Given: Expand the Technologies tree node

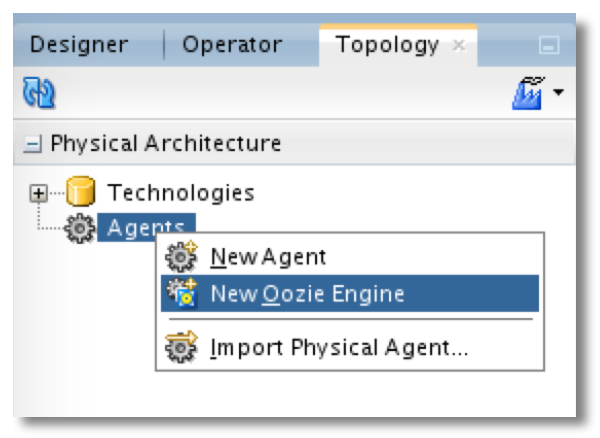Looking at the screenshot, I should click(x=38, y=193).
